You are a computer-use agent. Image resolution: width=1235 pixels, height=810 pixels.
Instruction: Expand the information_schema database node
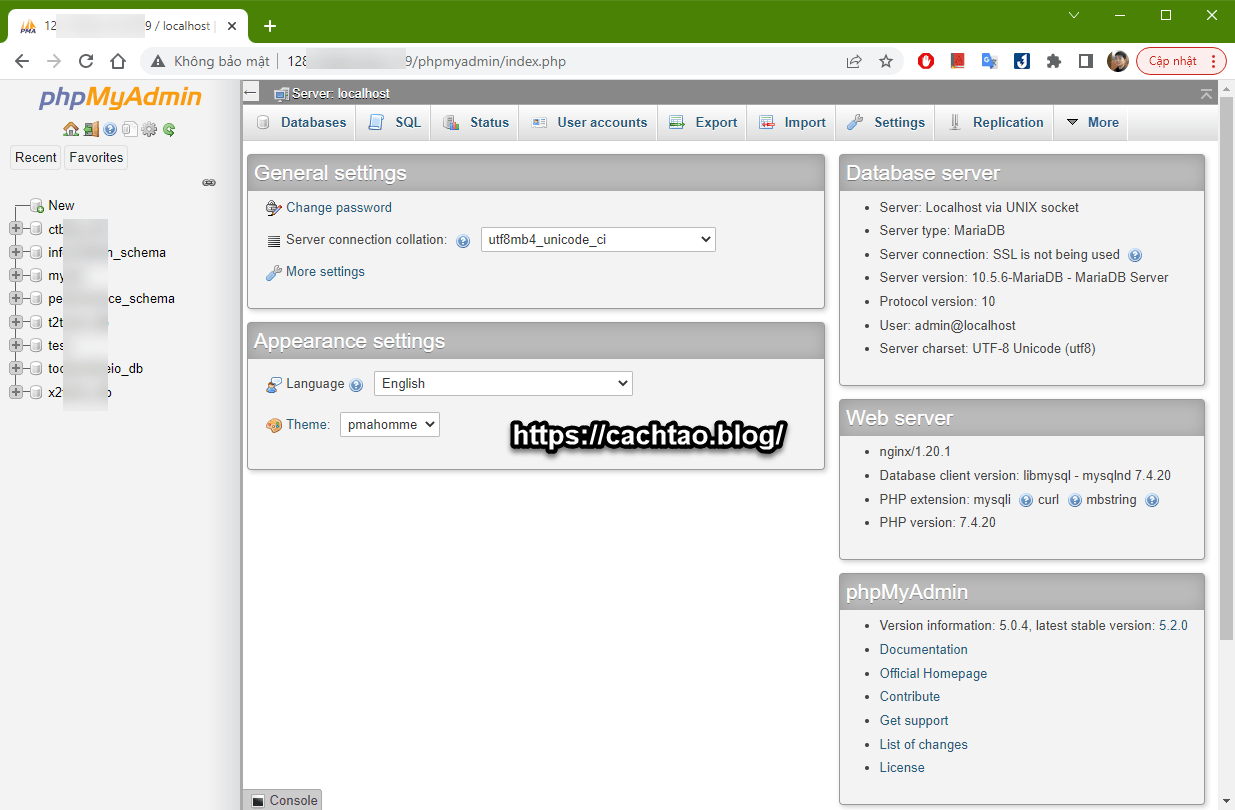pos(16,252)
